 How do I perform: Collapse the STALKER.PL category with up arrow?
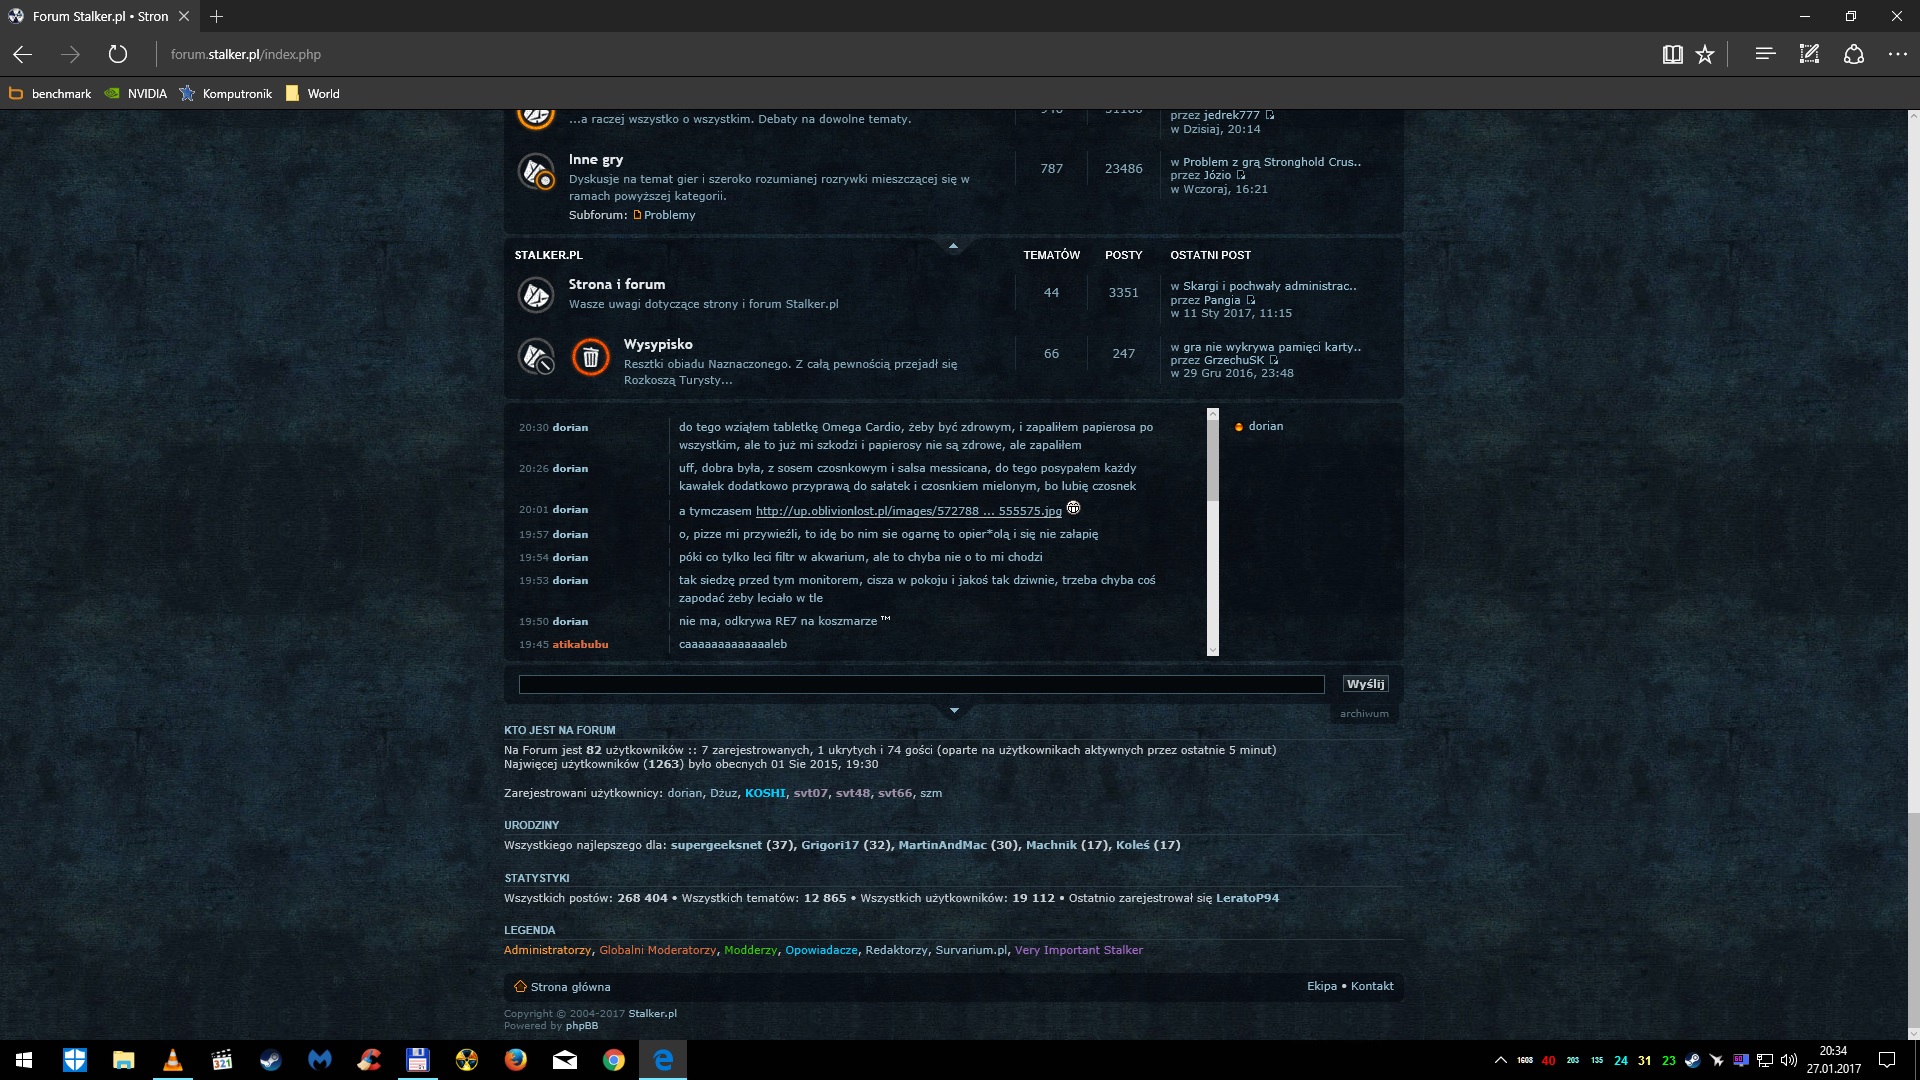click(x=953, y=245)
